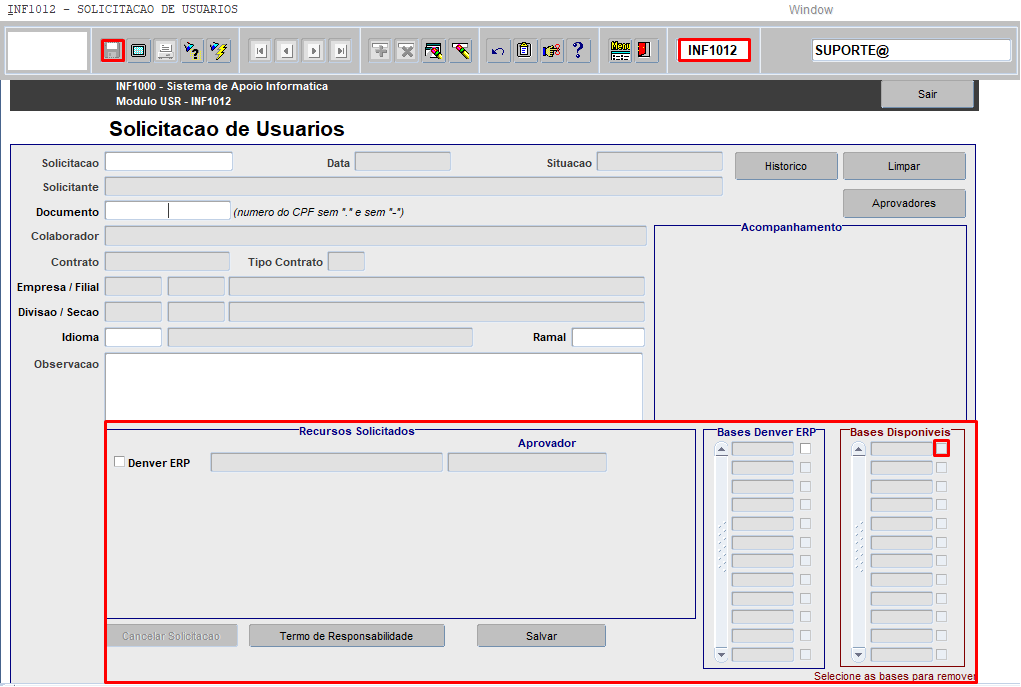Click the red exit door icon
This screenshot has width=1021, height=687.
pyautogui.click(x=646, y=51)
